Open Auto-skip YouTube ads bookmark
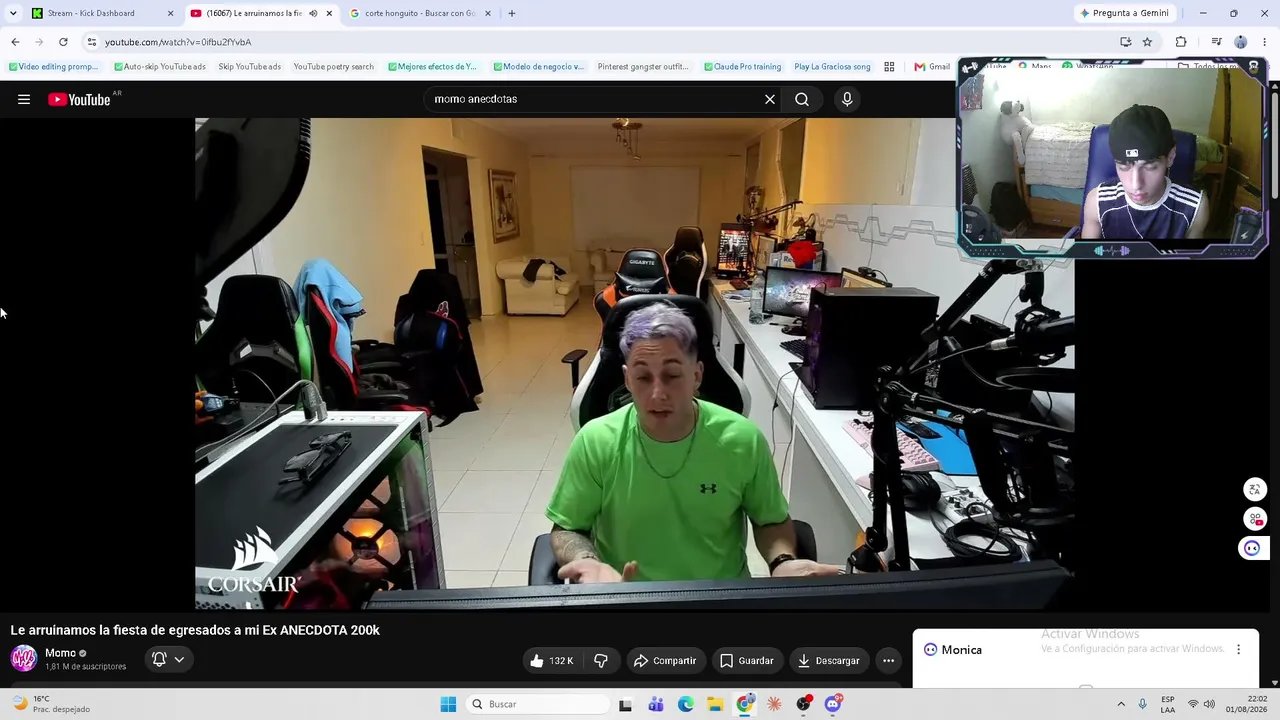1280x720 pixels. tap(160, 67)
